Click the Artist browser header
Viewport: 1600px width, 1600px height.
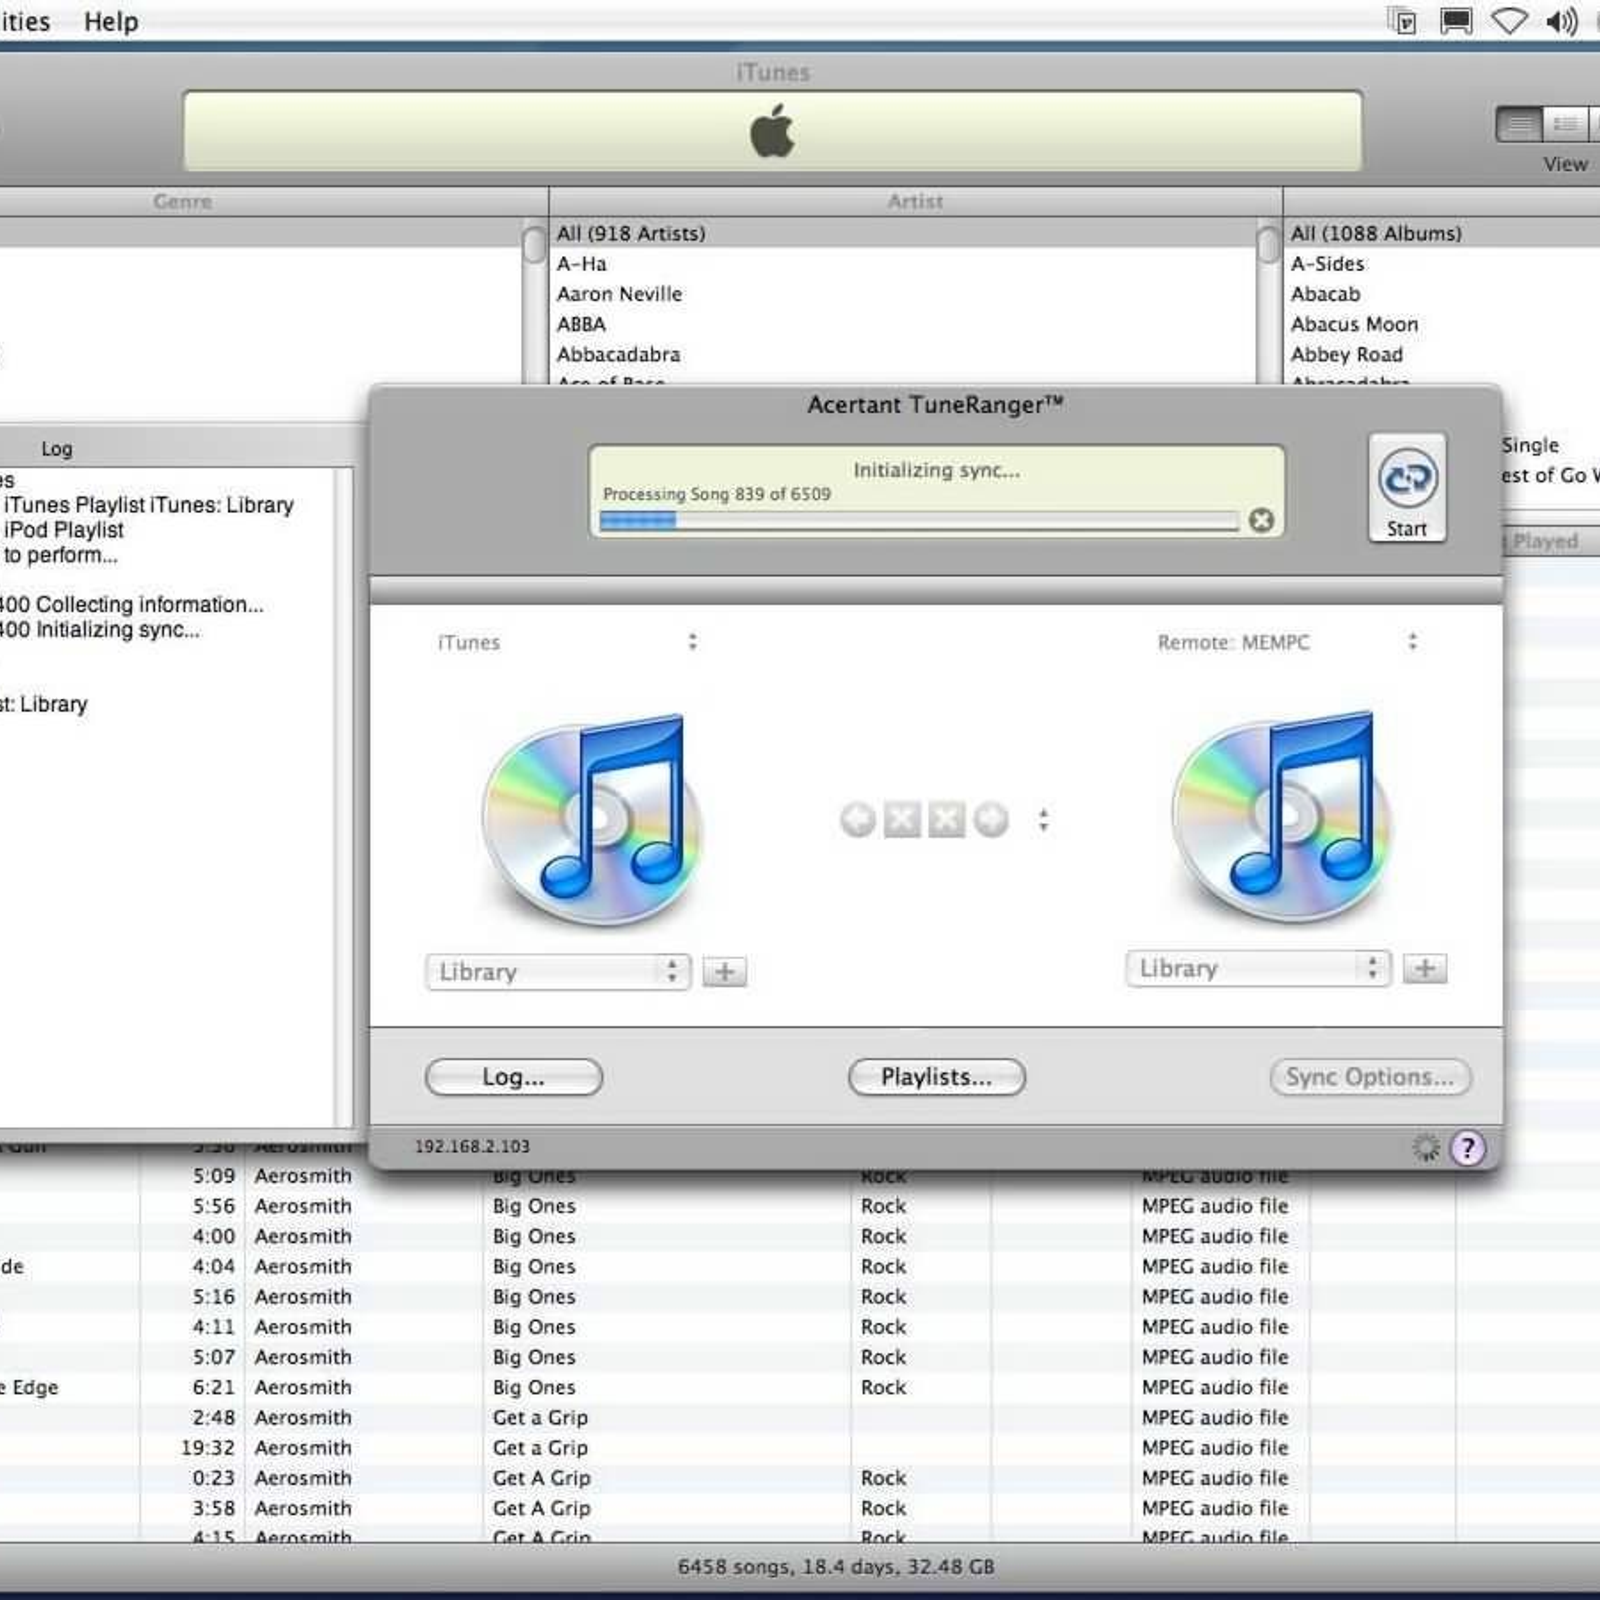915,201
